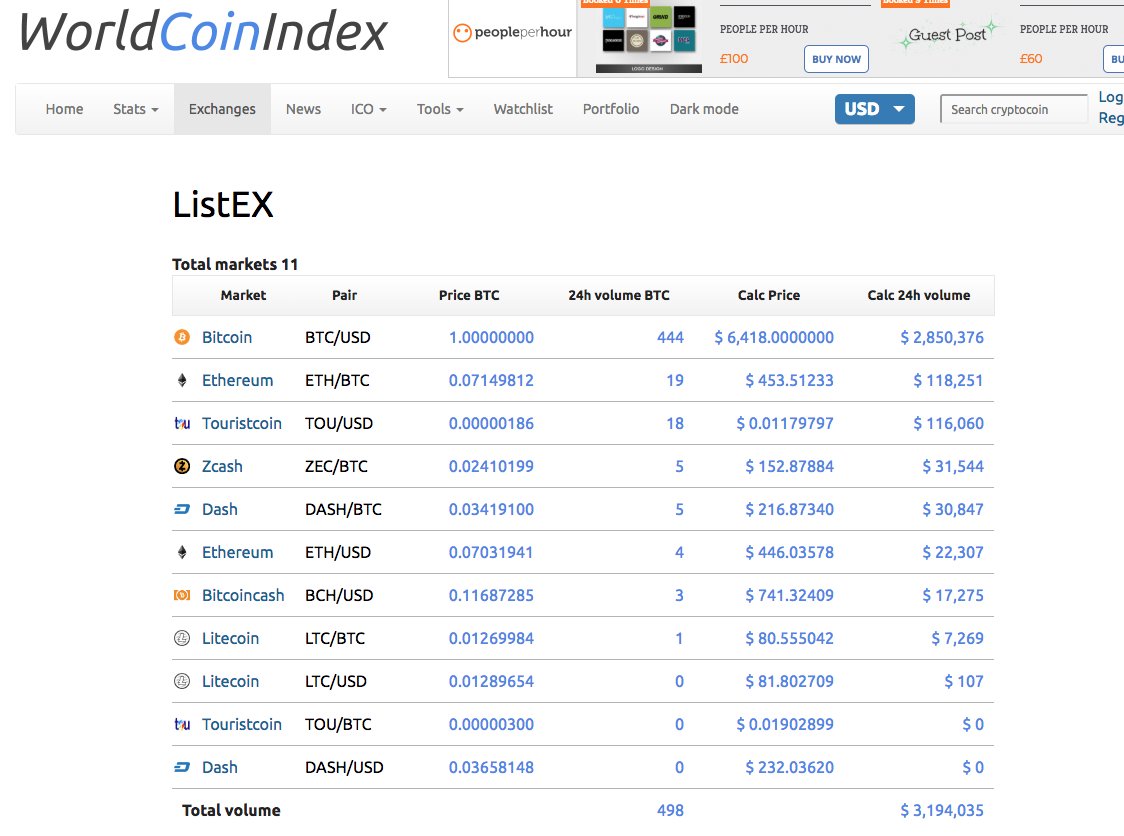Open the Ethereum link in ETH/BTC row
This screenshot has height=836, width=1124.
(x=237, y=380)
